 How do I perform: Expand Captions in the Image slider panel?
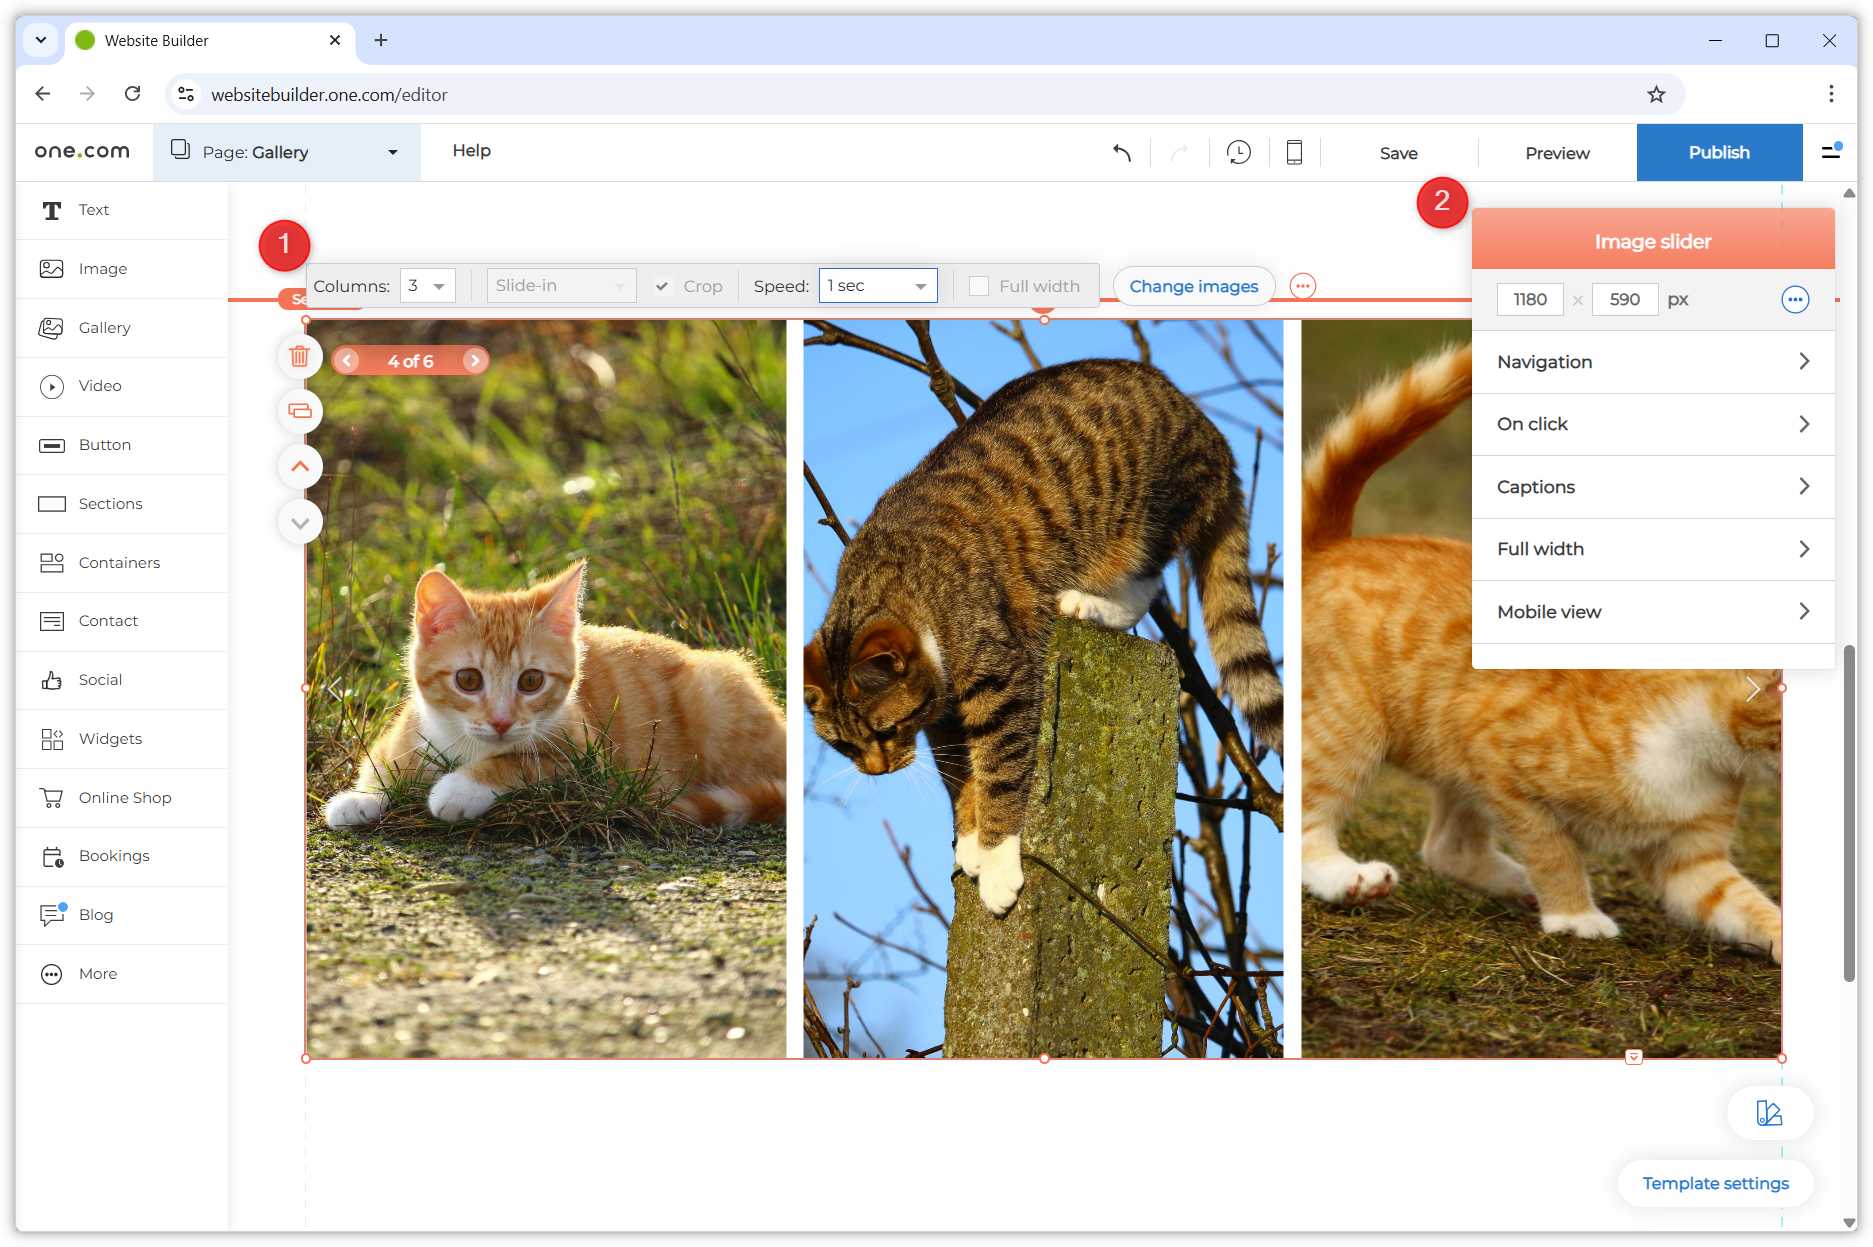[1653, 486]
